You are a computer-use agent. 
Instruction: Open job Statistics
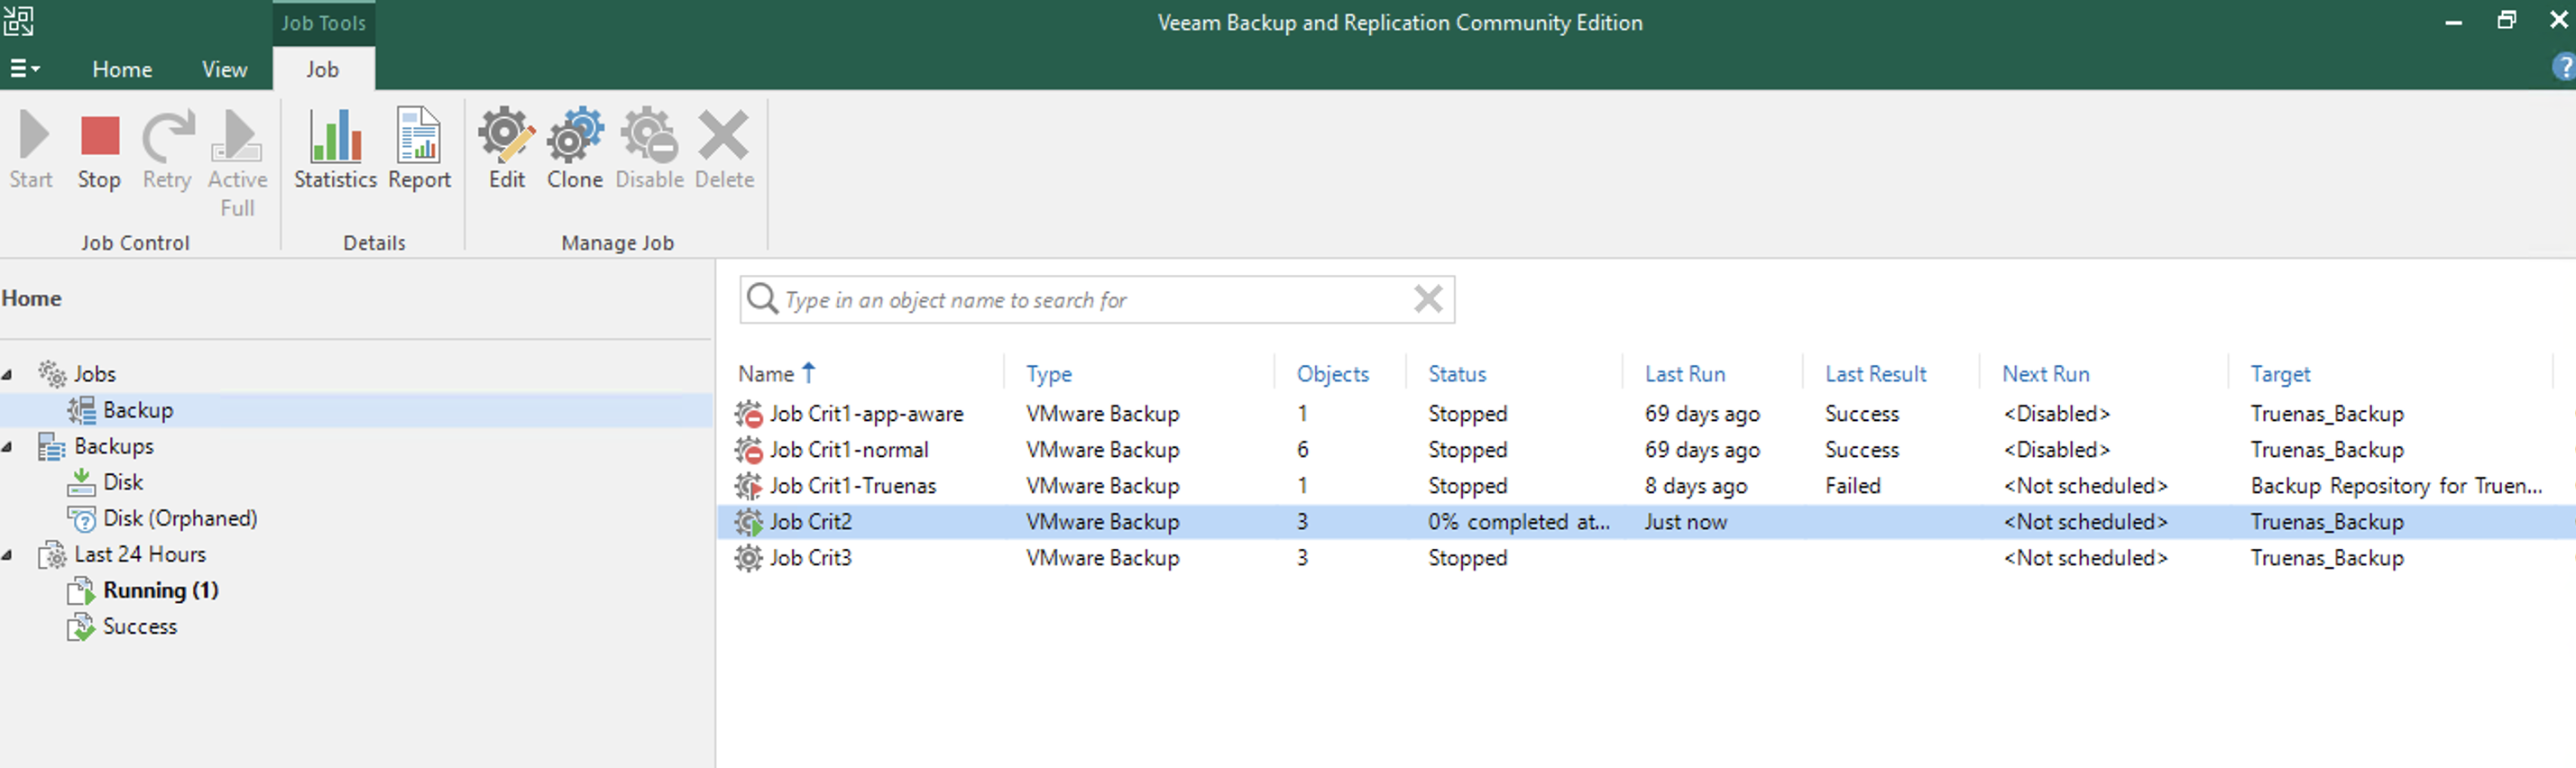[335, 150]
